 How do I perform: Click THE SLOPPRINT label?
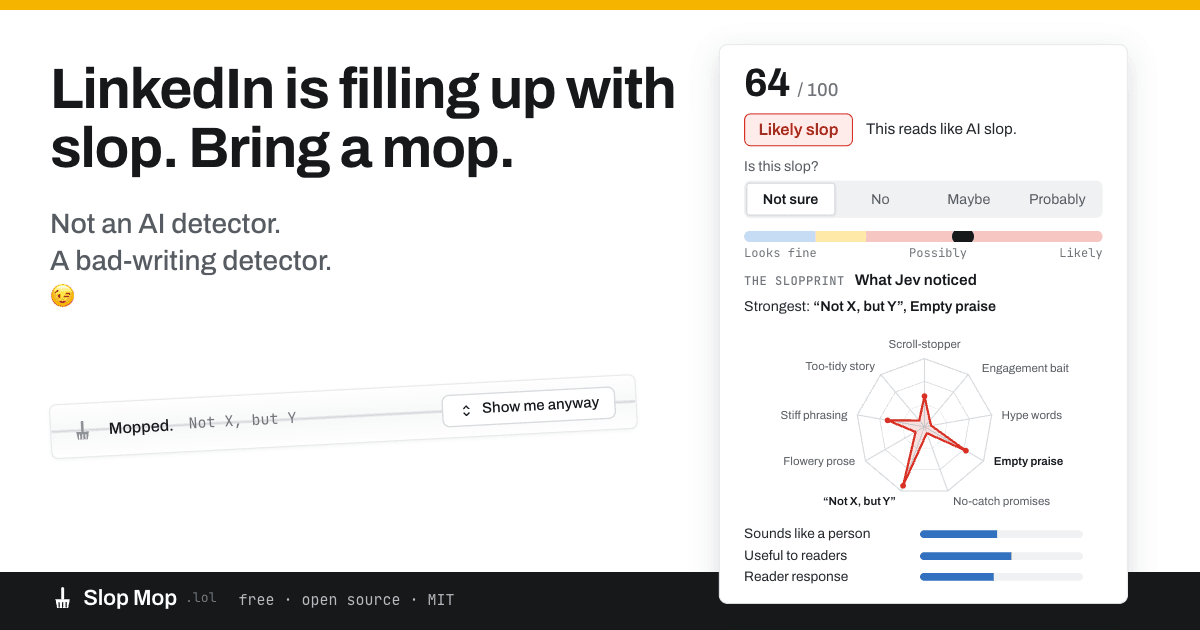794,281
